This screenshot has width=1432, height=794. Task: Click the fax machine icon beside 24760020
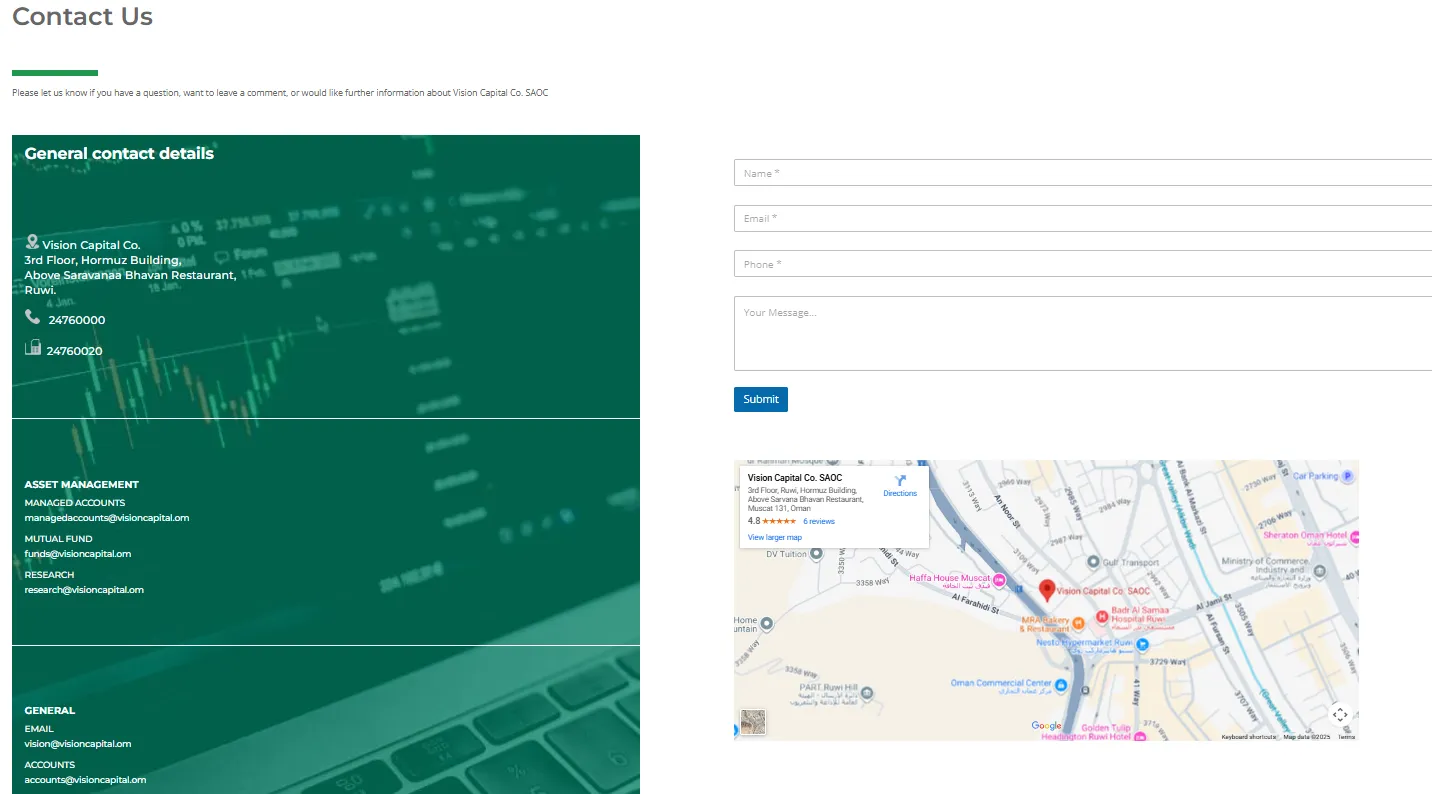tap(33, 348)
